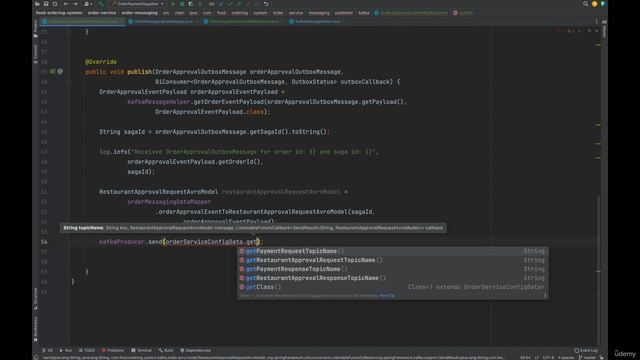Open the Event Log
The image size is (640, 360).
[x=586, y=350]
